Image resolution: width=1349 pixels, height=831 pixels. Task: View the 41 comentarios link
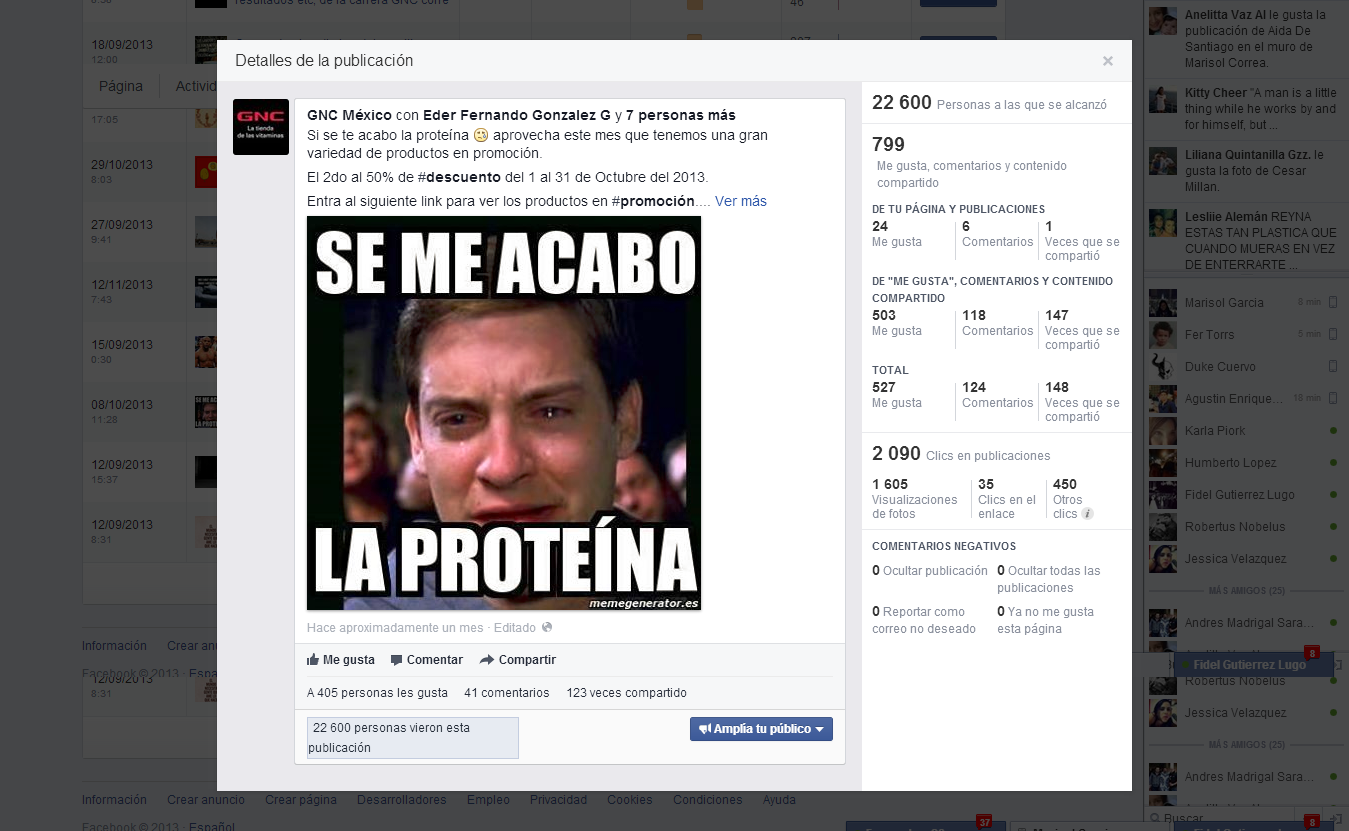(x=506, y=693)
